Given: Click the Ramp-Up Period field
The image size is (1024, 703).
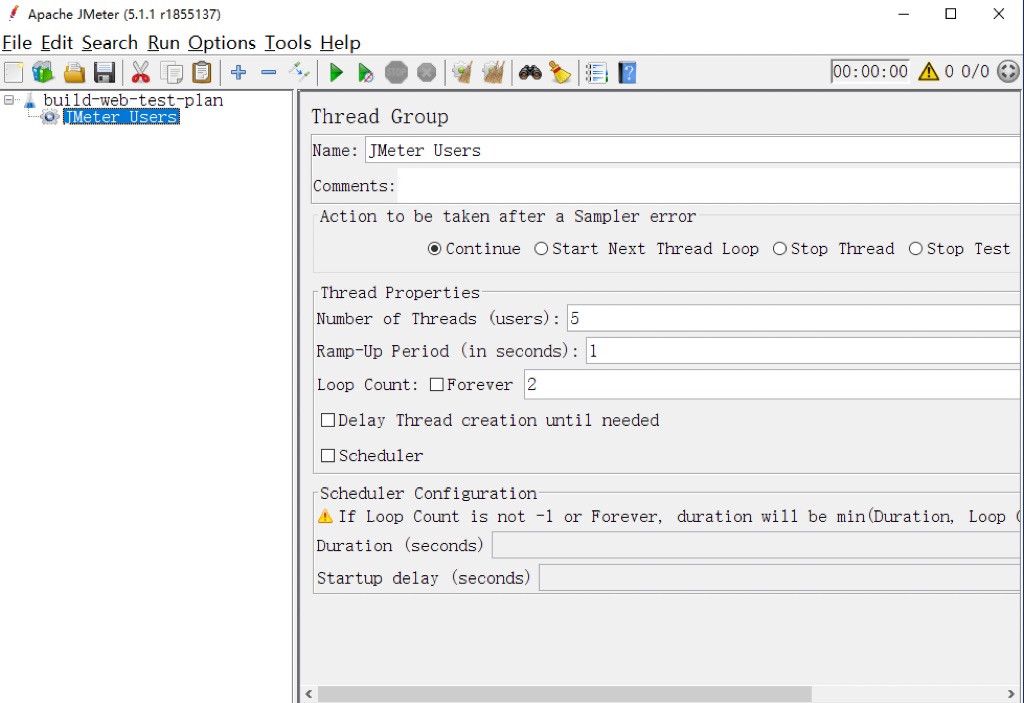Looking at the screenshot, I should click(803, 351).
